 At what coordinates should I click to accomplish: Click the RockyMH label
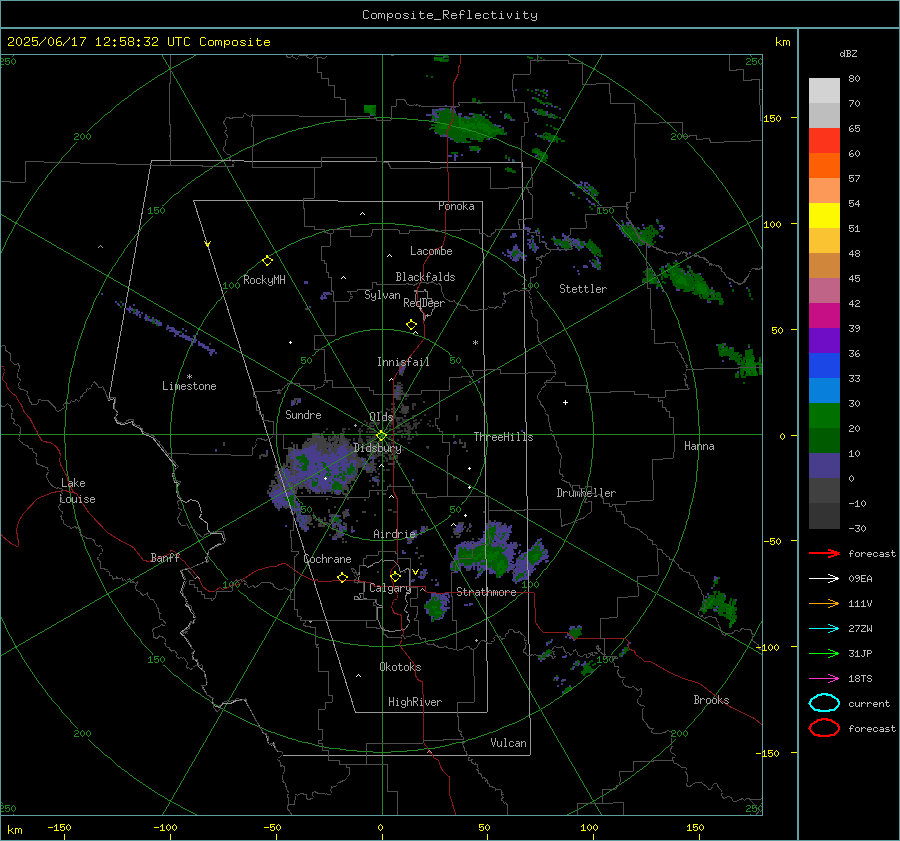(x=264, y=280)
